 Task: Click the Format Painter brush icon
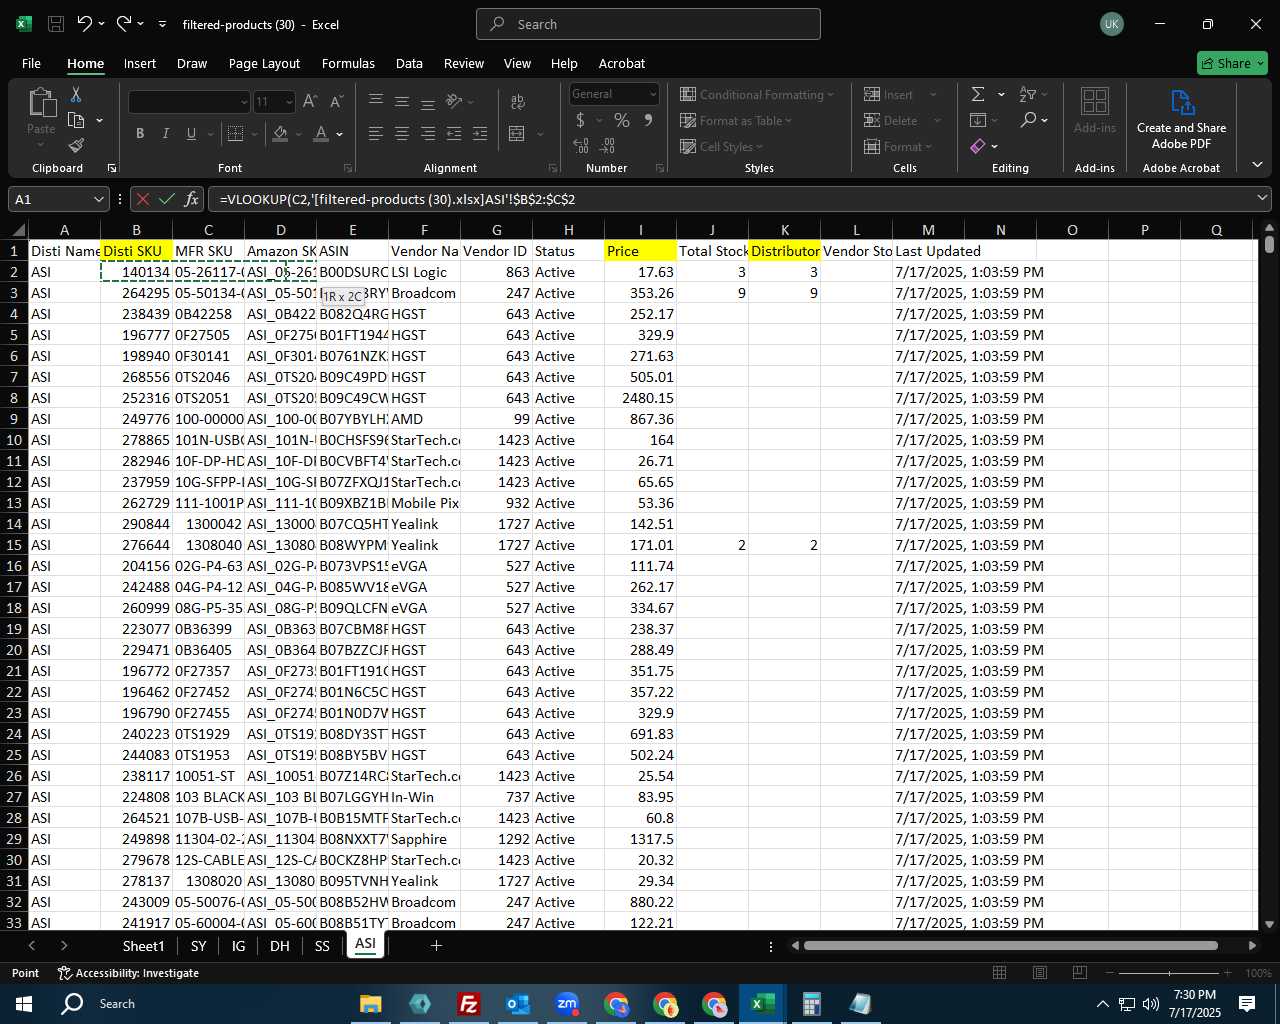tap(76, 146)
